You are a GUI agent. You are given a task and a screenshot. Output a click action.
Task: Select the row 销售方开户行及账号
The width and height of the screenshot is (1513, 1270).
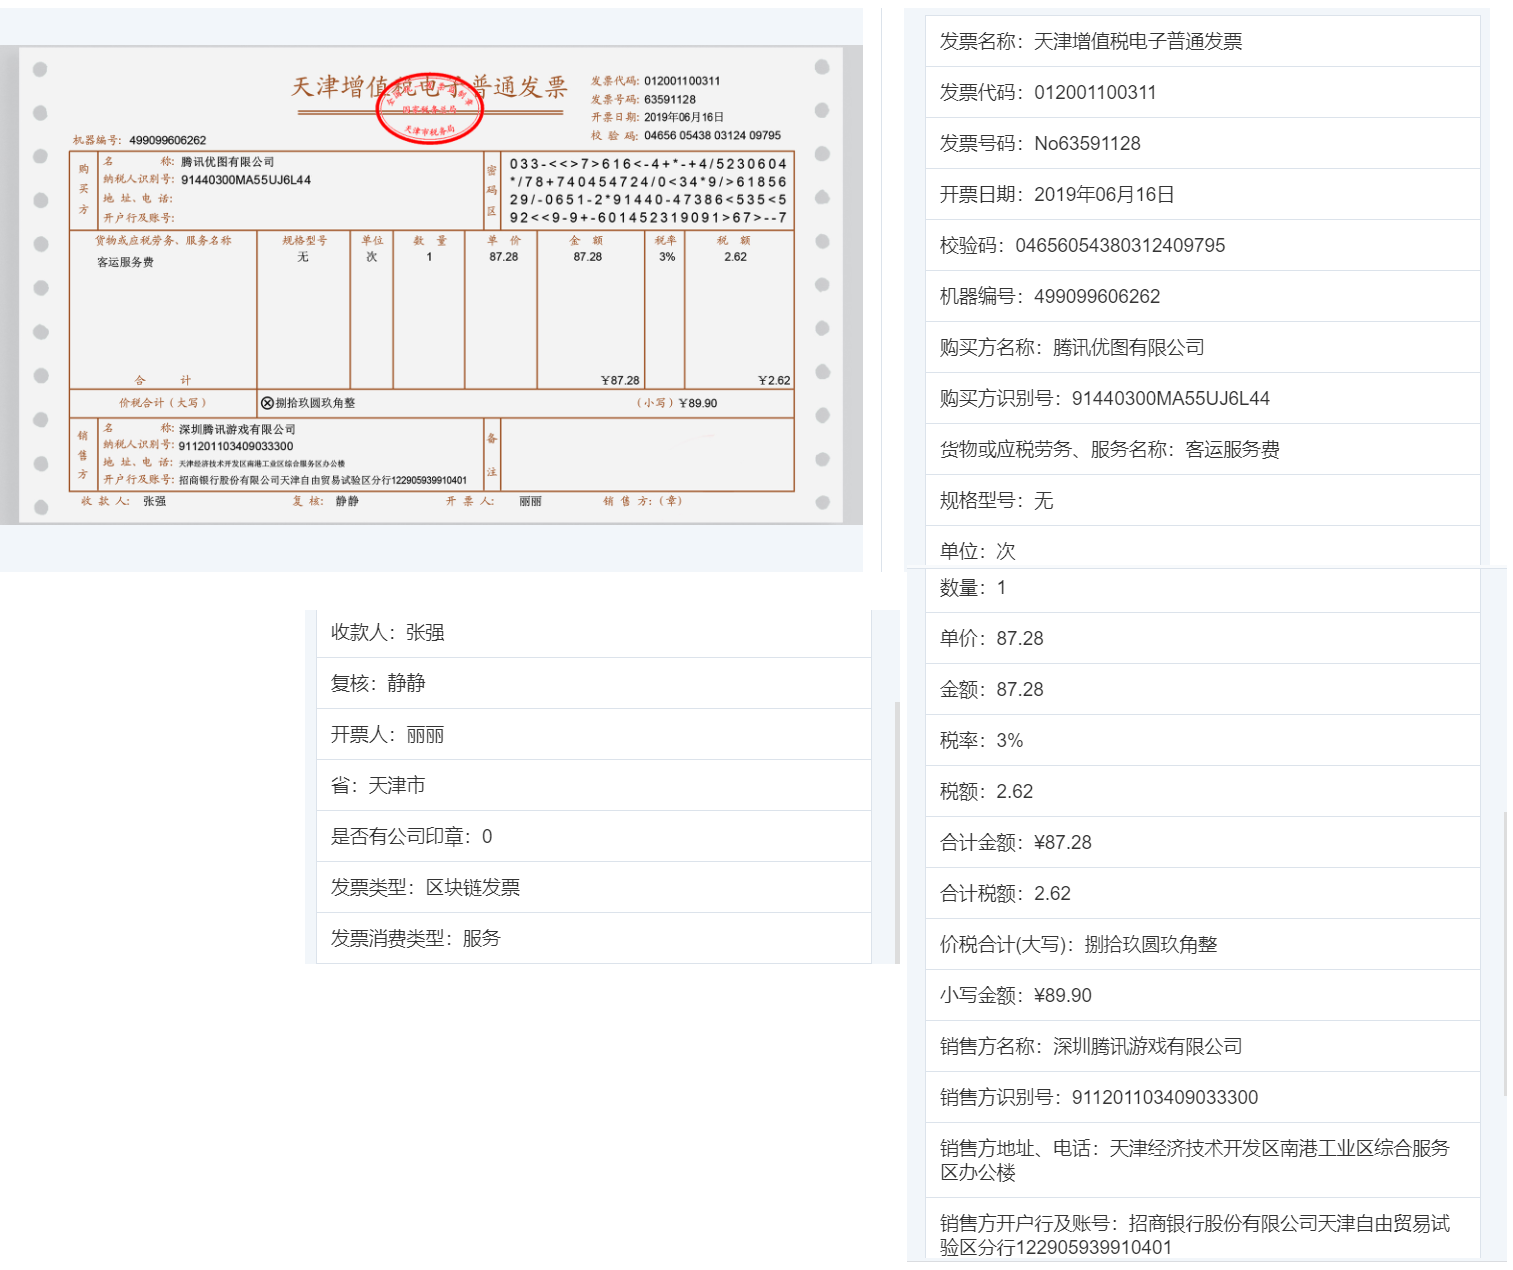1202,1230
